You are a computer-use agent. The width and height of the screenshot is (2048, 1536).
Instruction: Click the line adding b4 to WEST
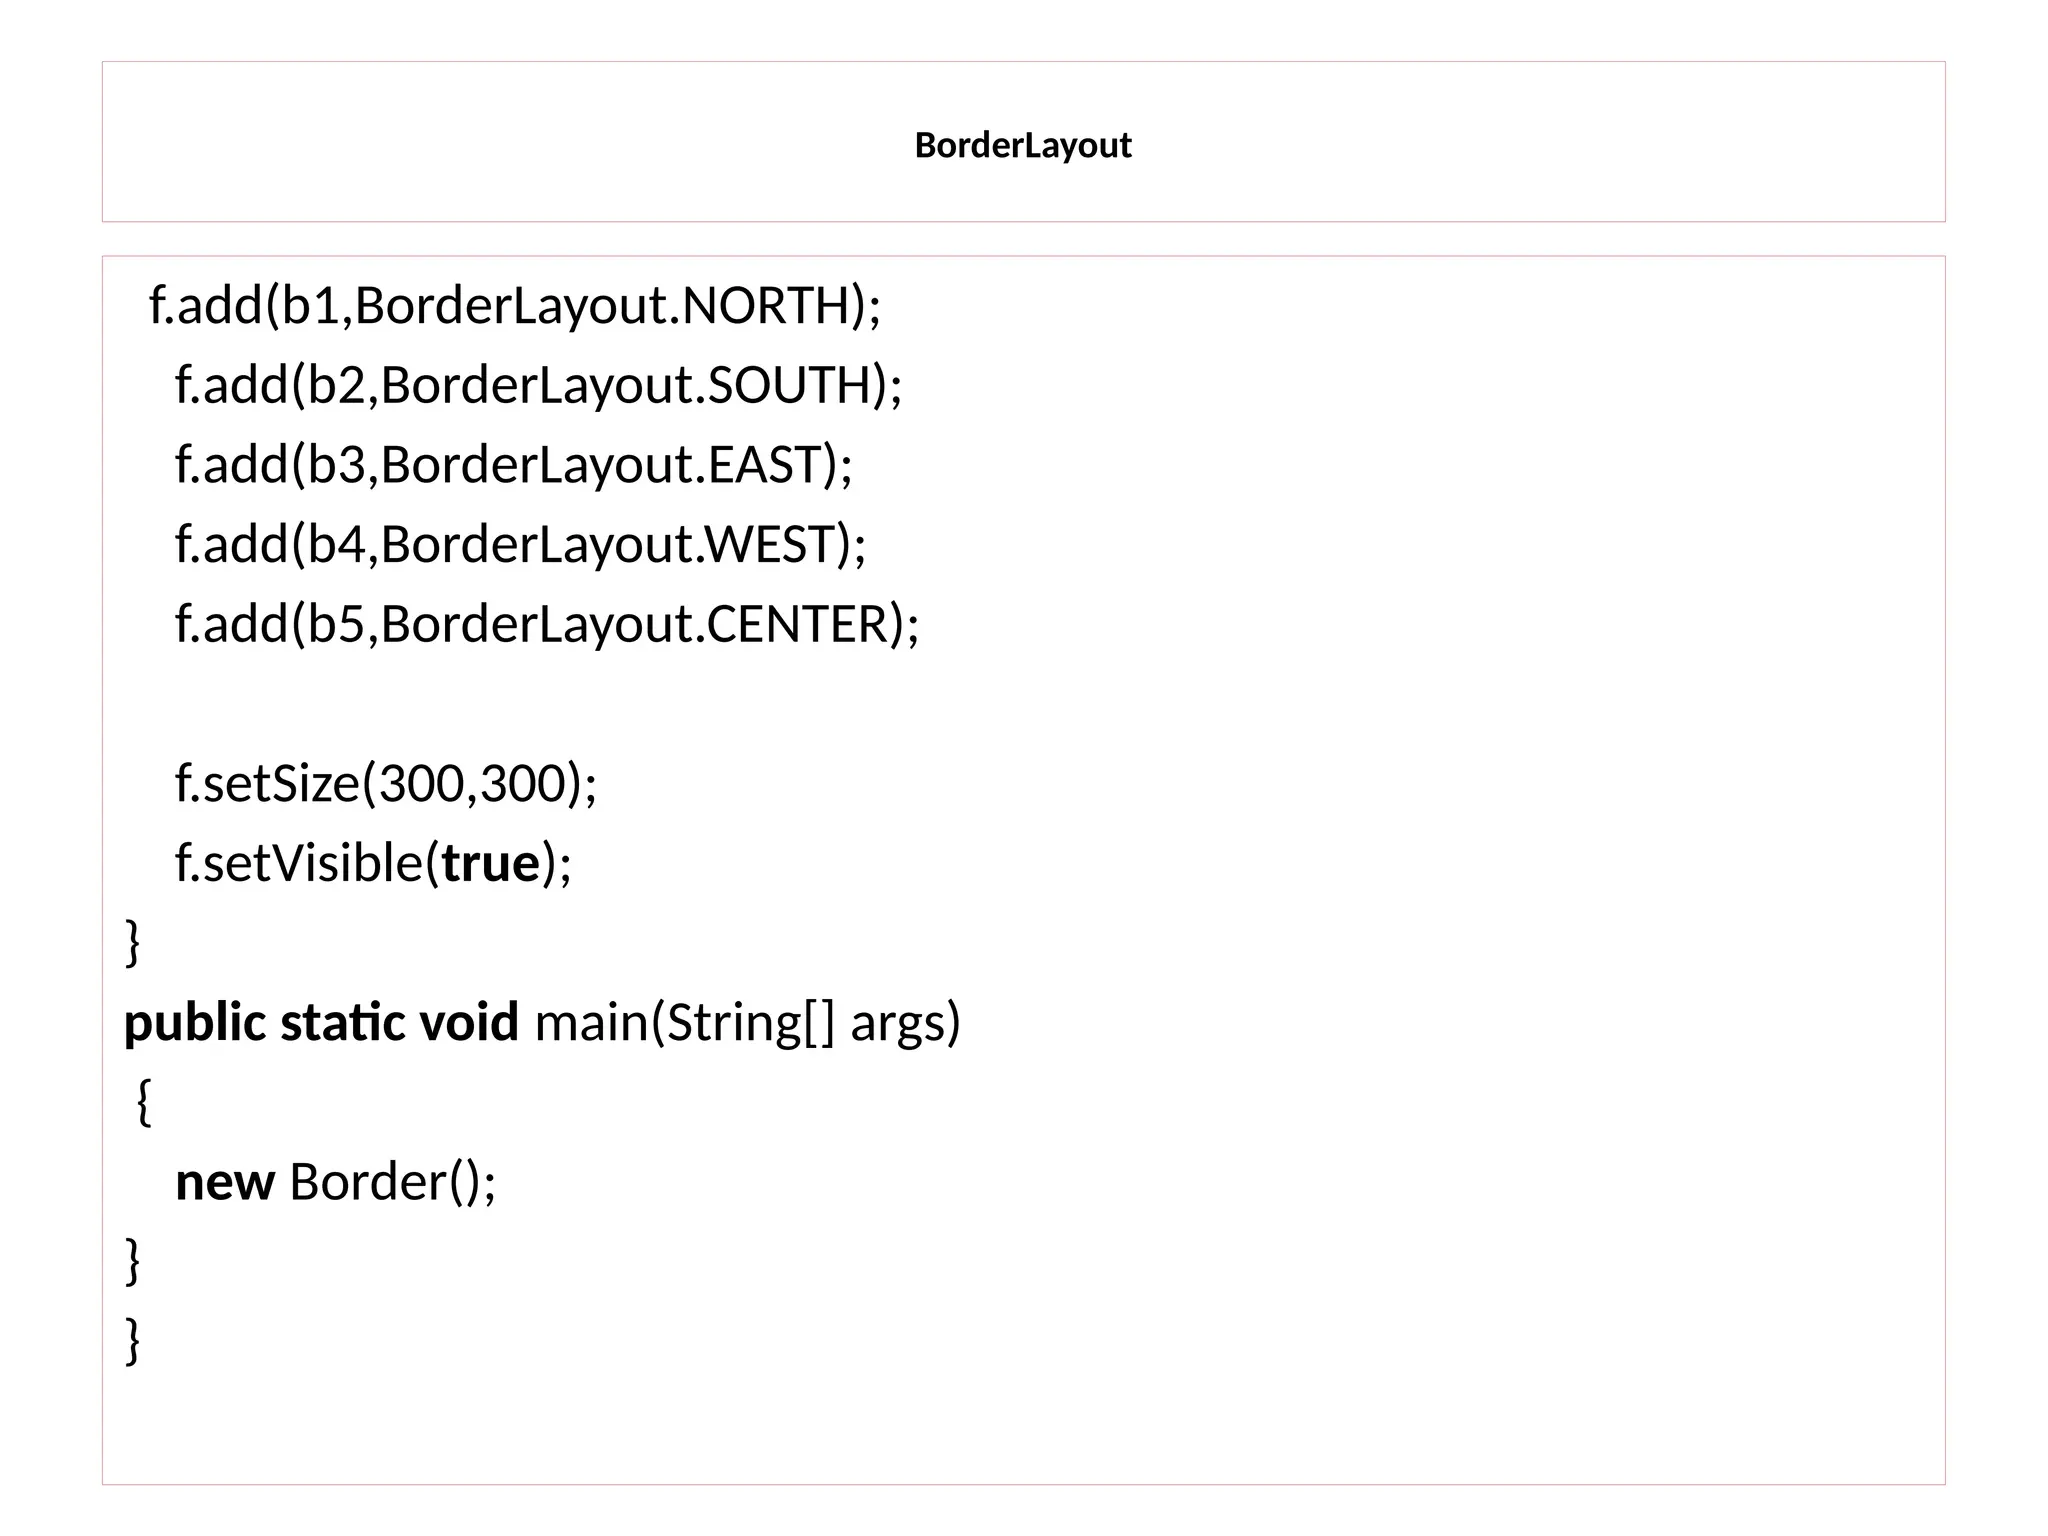(520, 544)
